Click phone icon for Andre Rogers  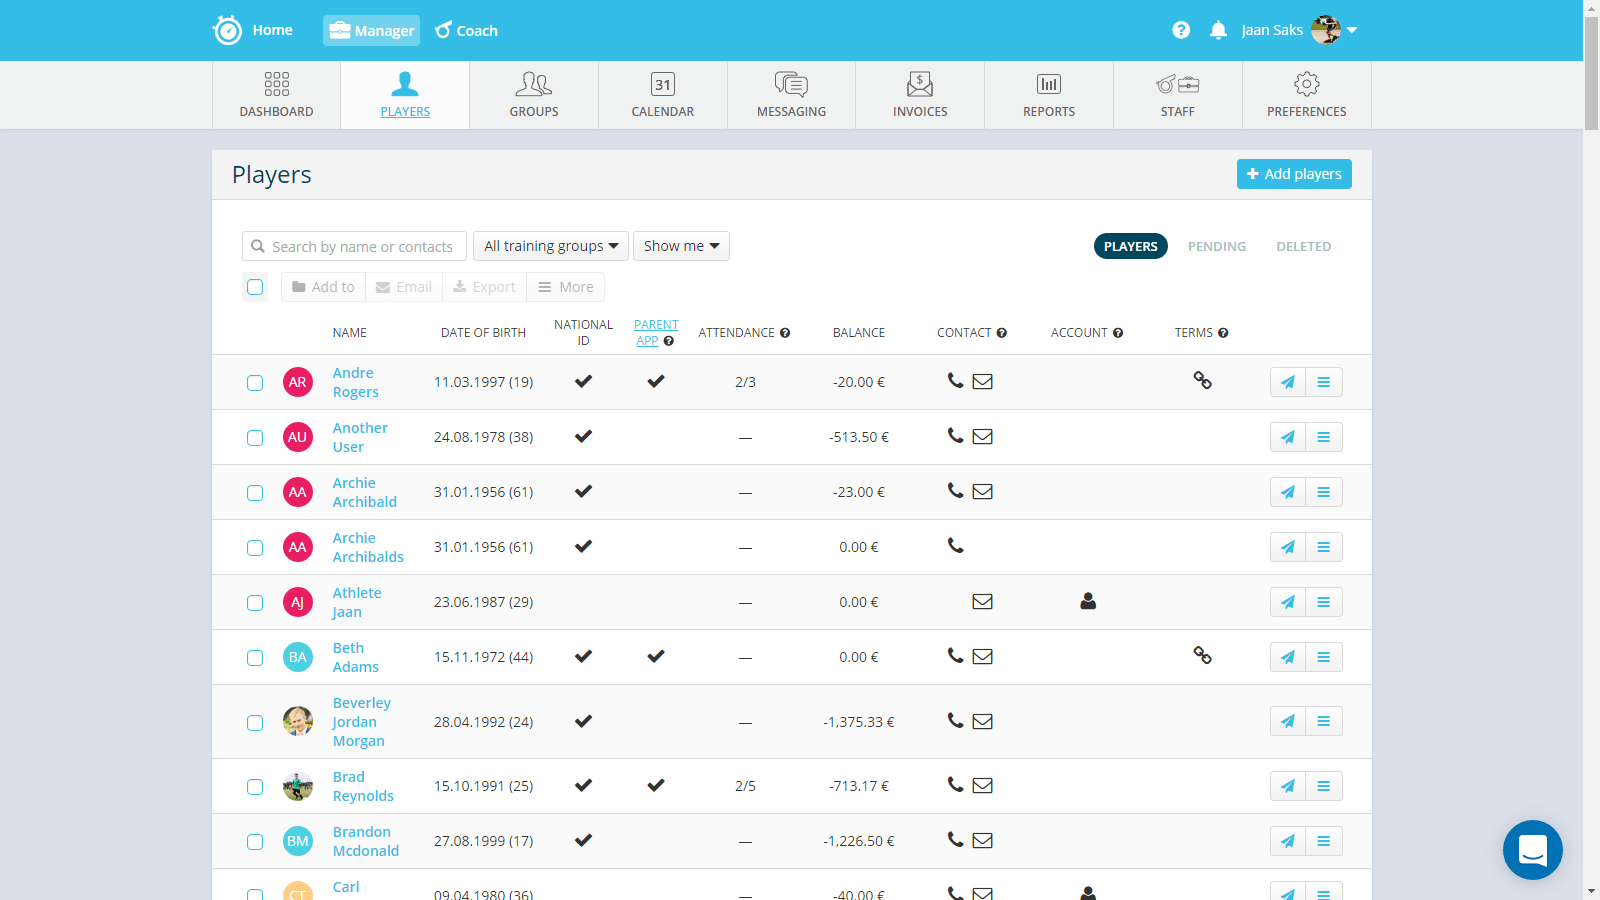[x=956, y=381]
